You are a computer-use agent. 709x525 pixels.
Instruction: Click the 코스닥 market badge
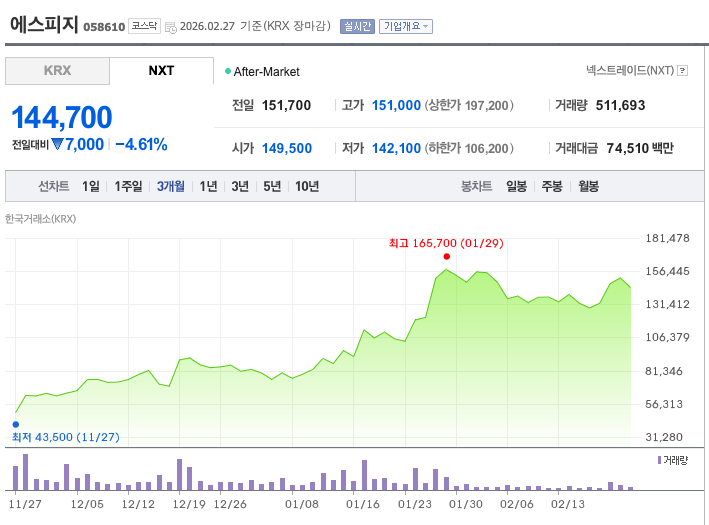(x=144, y=26)
